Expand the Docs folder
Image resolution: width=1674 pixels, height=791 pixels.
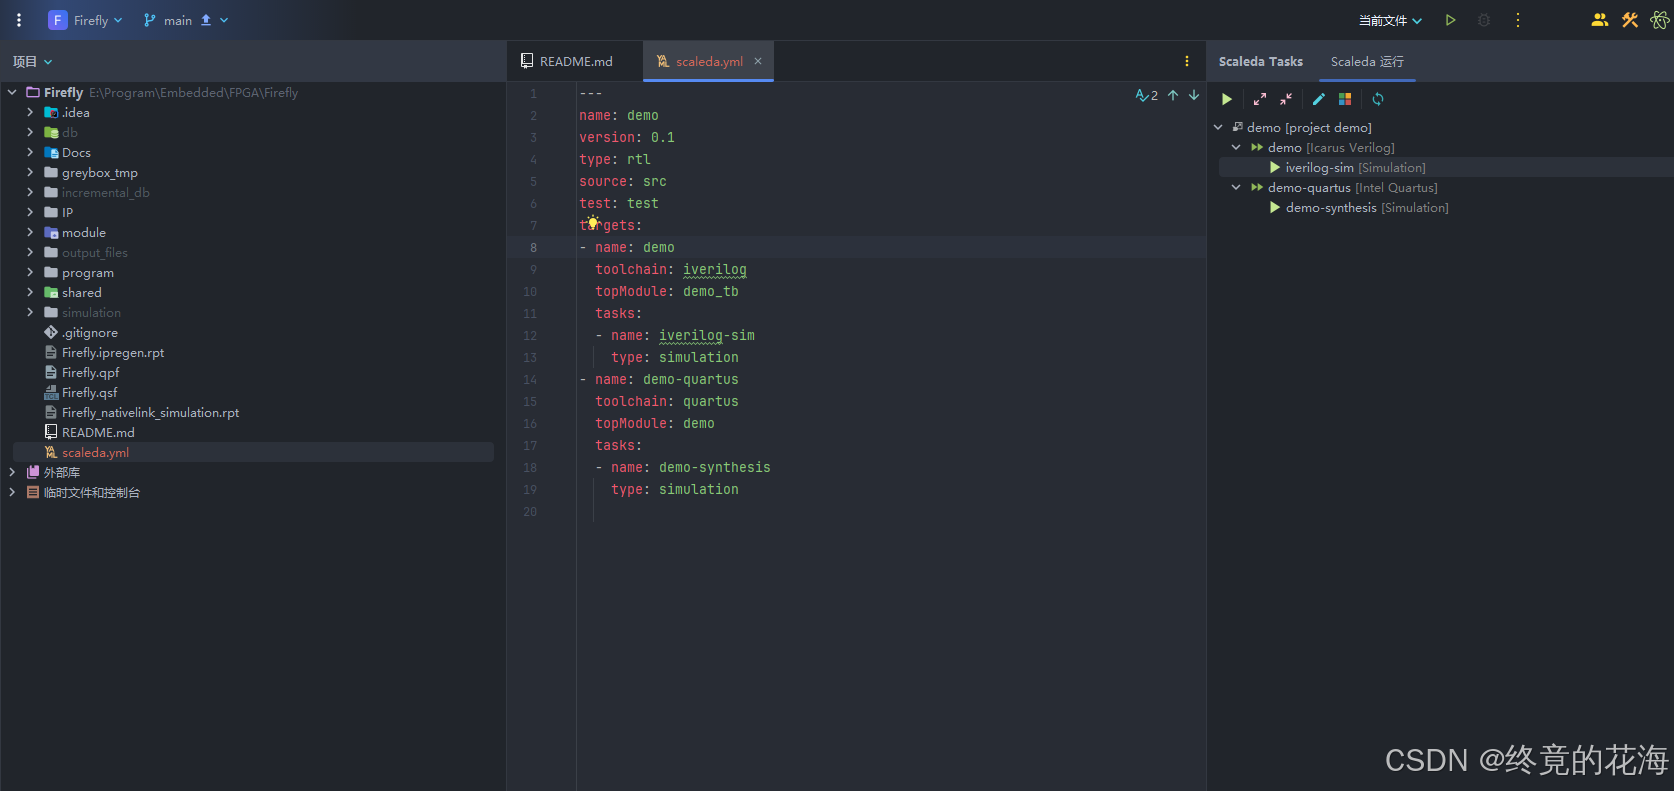30,152
